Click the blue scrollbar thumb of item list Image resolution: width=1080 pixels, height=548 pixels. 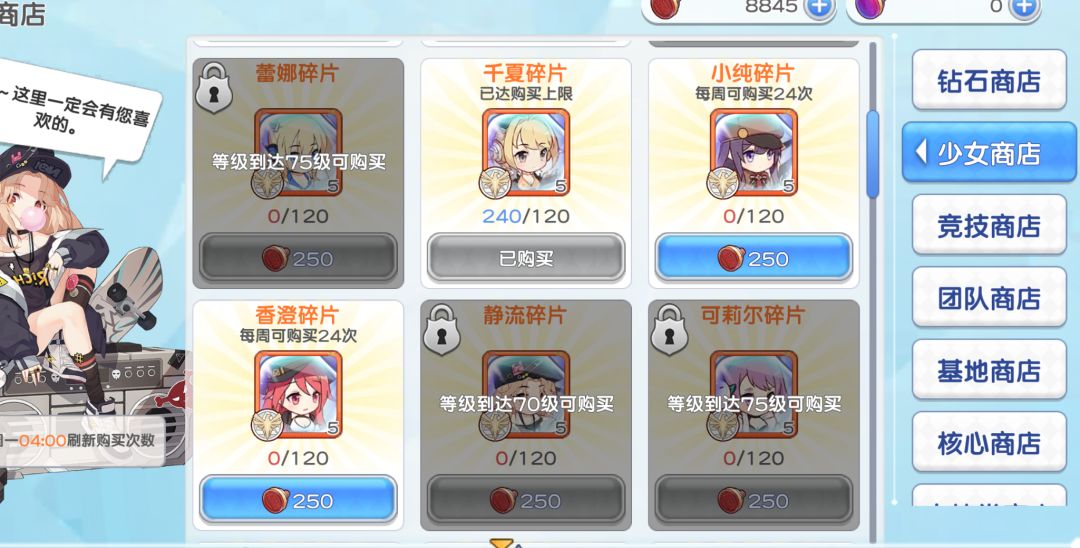(873, 154)
